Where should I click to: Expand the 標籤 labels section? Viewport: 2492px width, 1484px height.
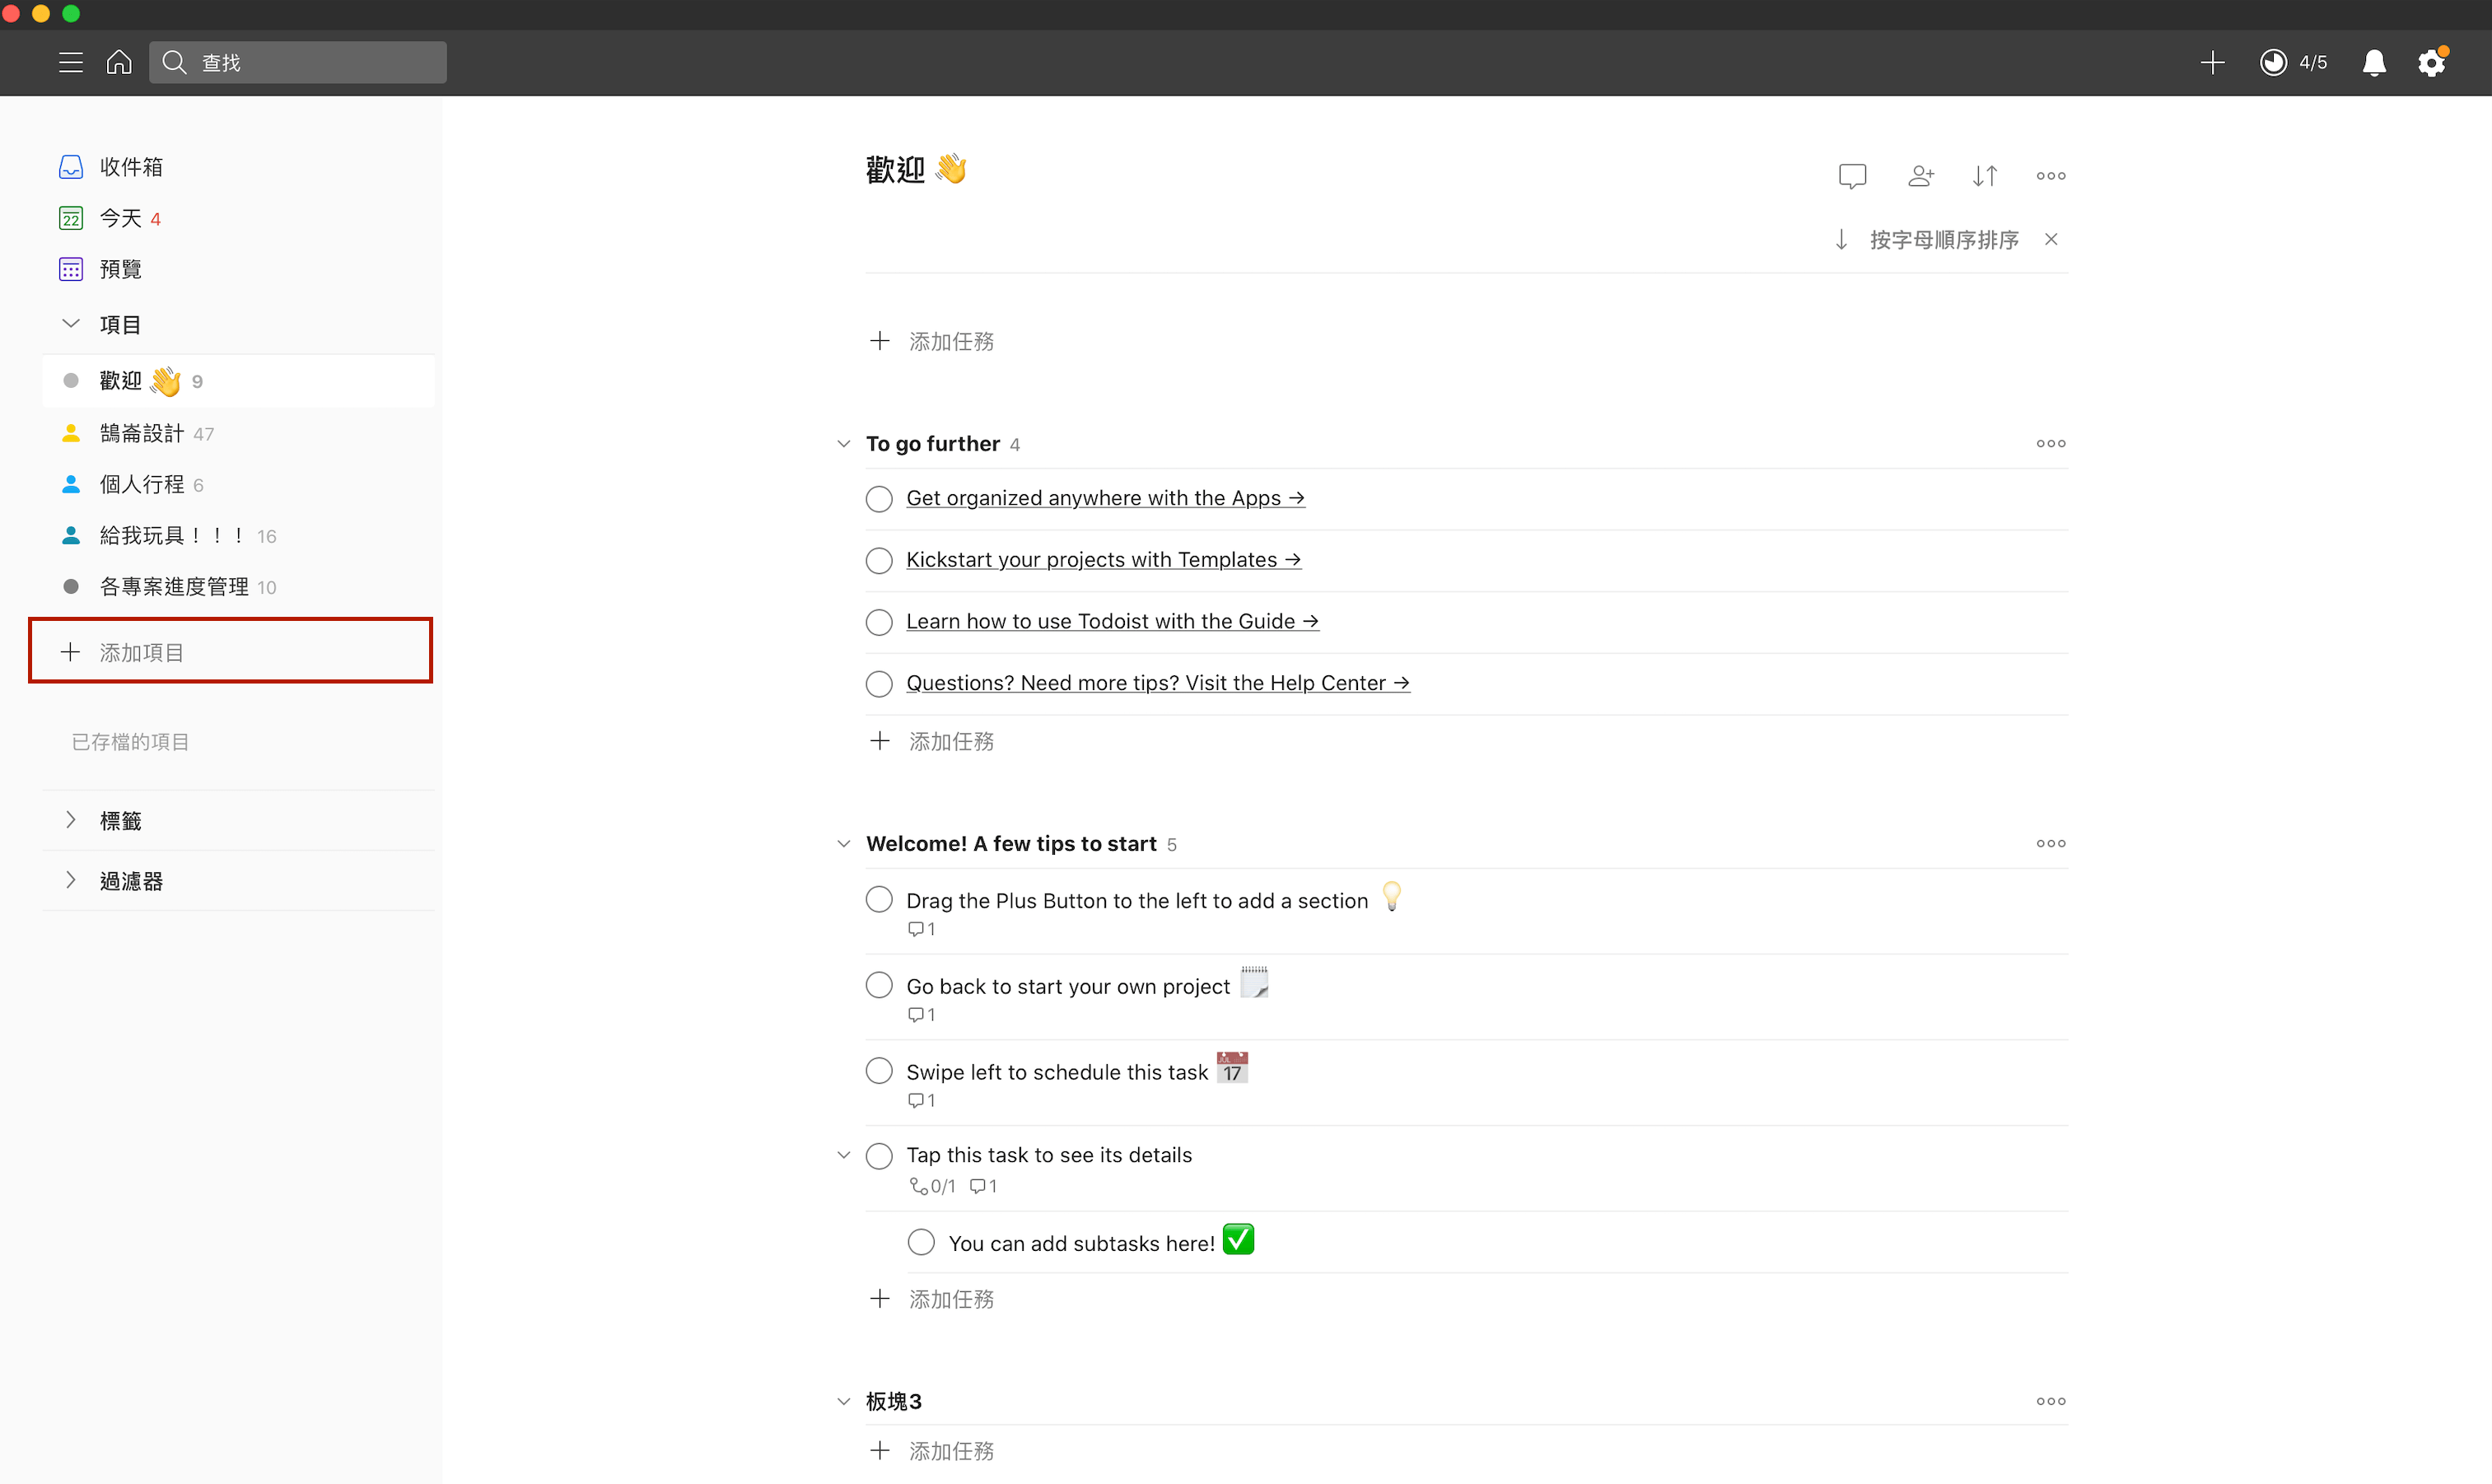[x=71, y=819]
